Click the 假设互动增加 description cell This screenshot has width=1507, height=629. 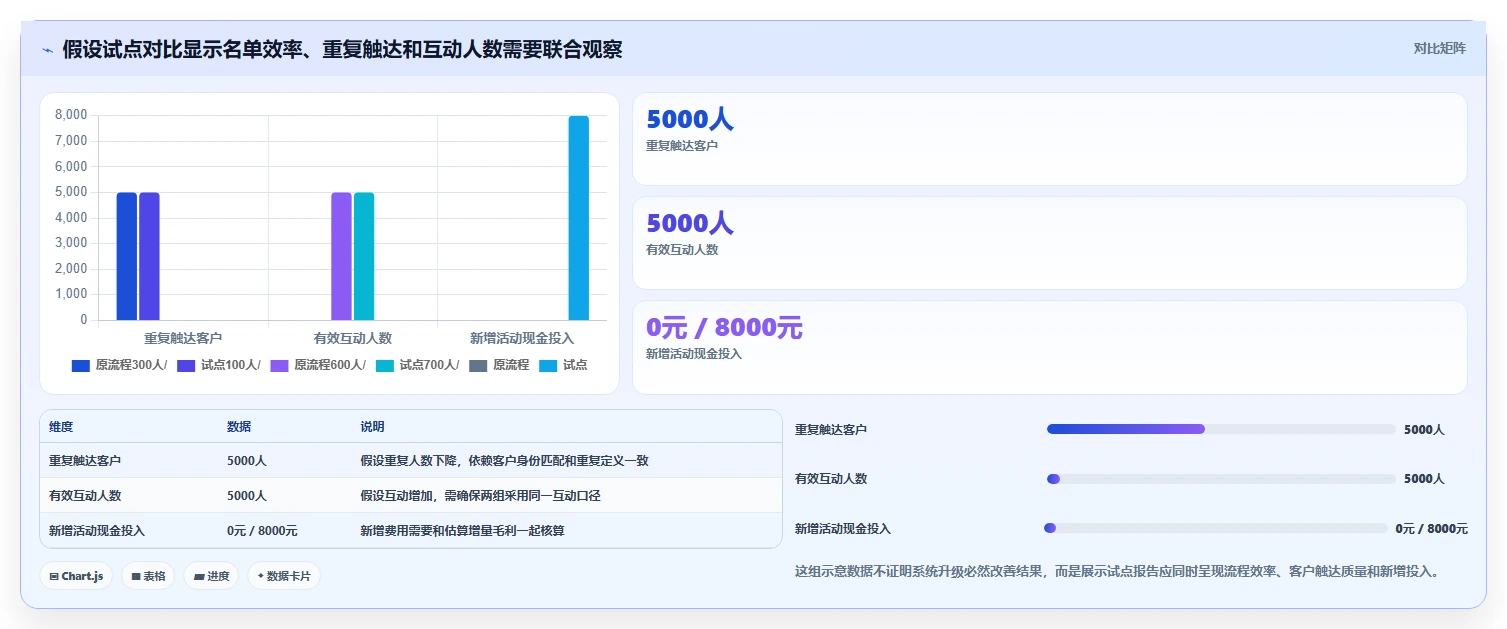(480, 496)
